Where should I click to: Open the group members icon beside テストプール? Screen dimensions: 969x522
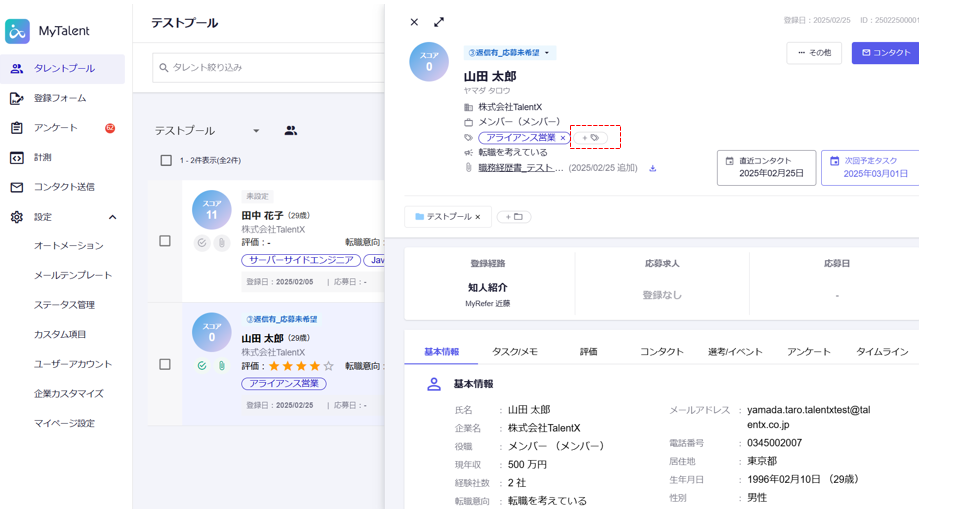click(x=291, y=131)
